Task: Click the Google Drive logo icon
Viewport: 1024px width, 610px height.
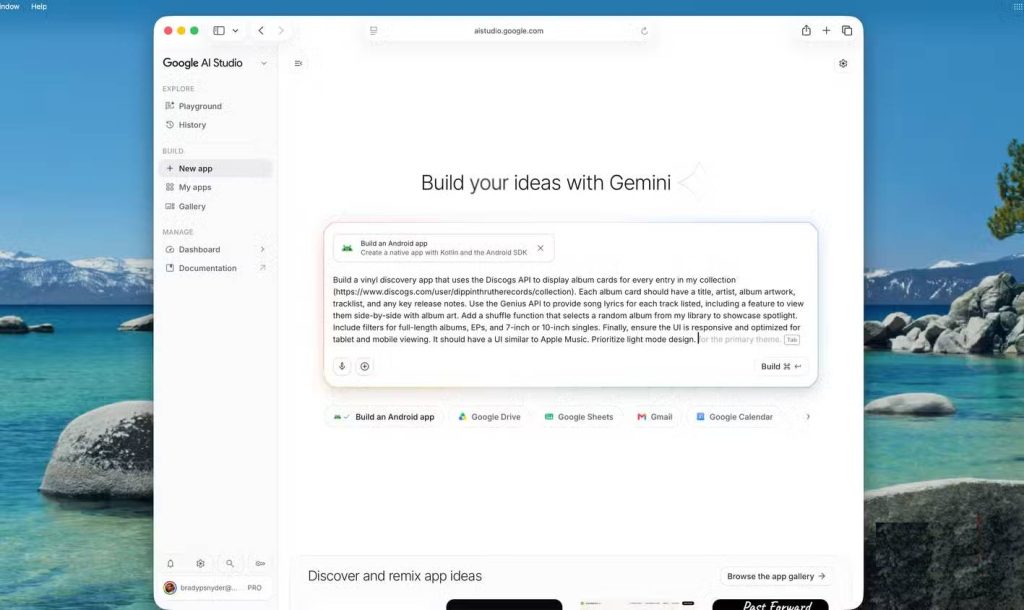Action: pyautogui.click(x=462, y=417)
